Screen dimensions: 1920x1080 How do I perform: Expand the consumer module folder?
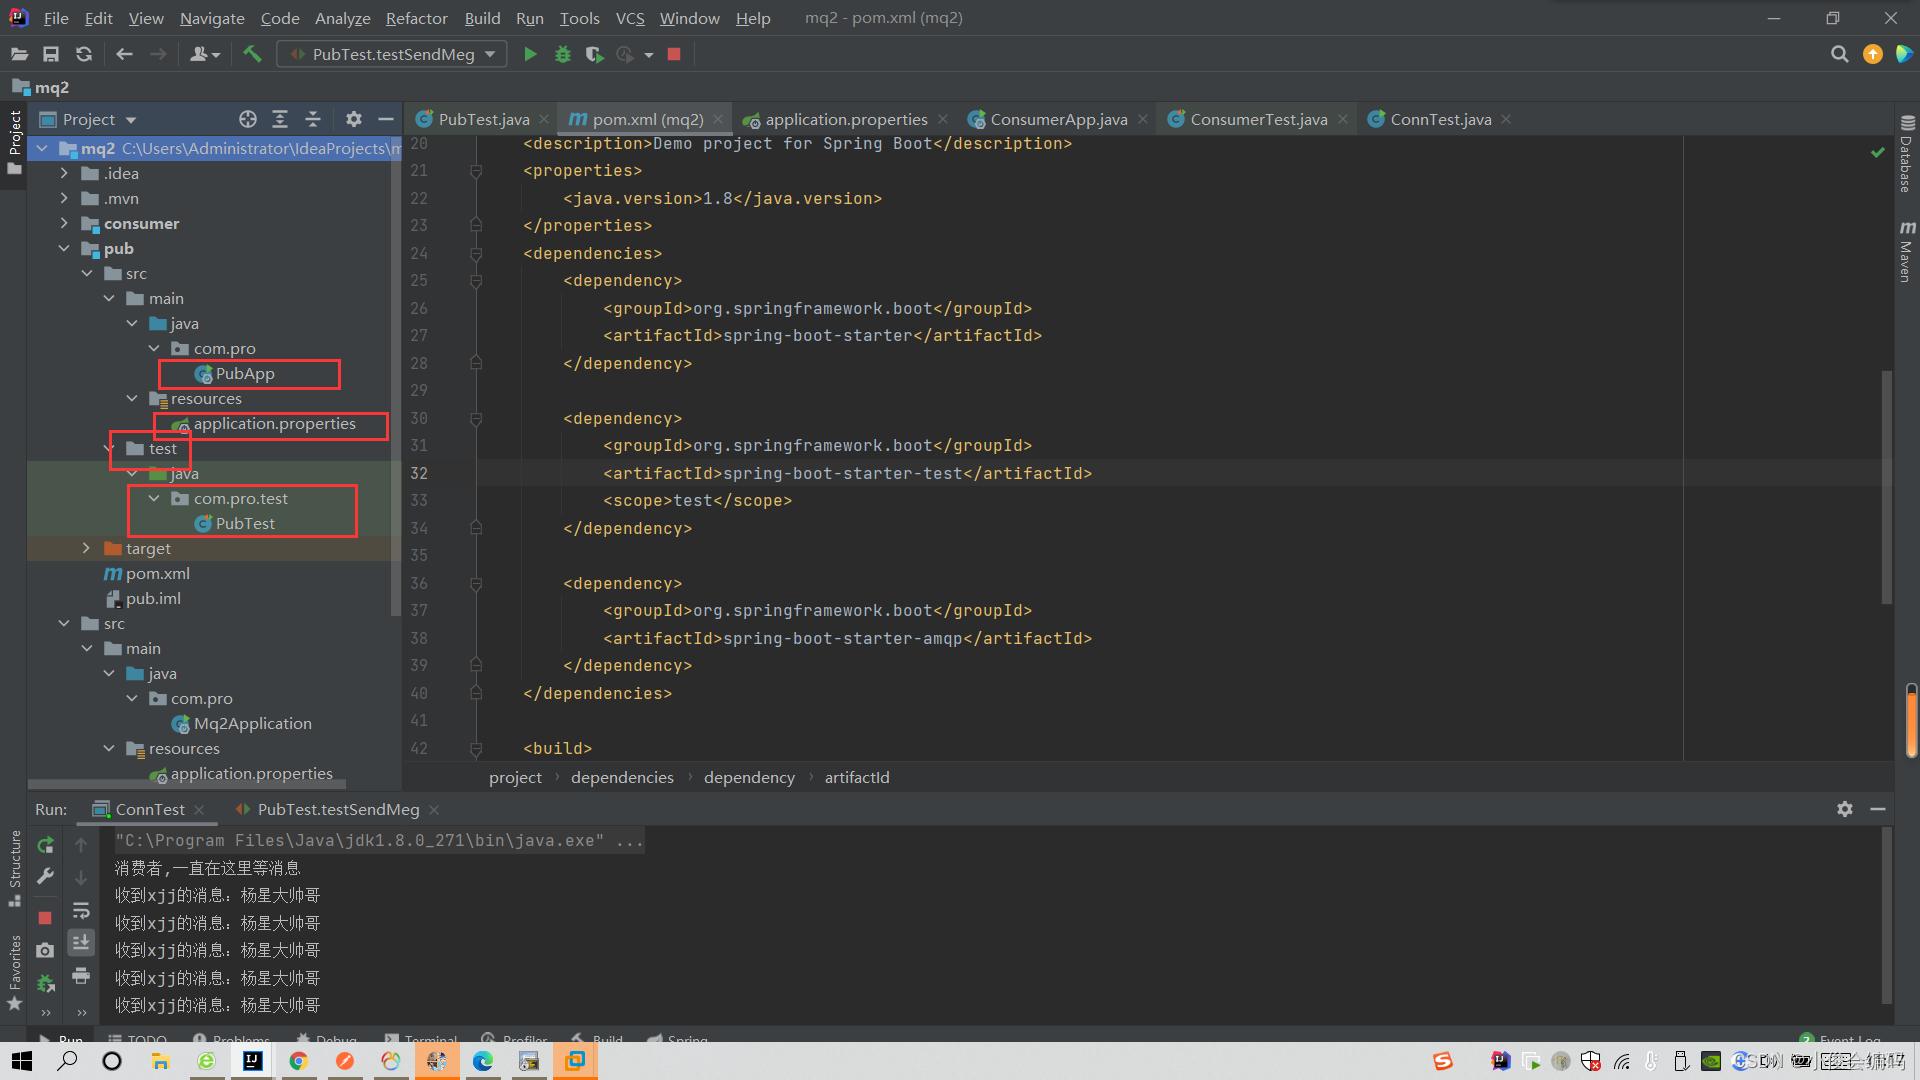pyautogui.click(x=64, y=223)
